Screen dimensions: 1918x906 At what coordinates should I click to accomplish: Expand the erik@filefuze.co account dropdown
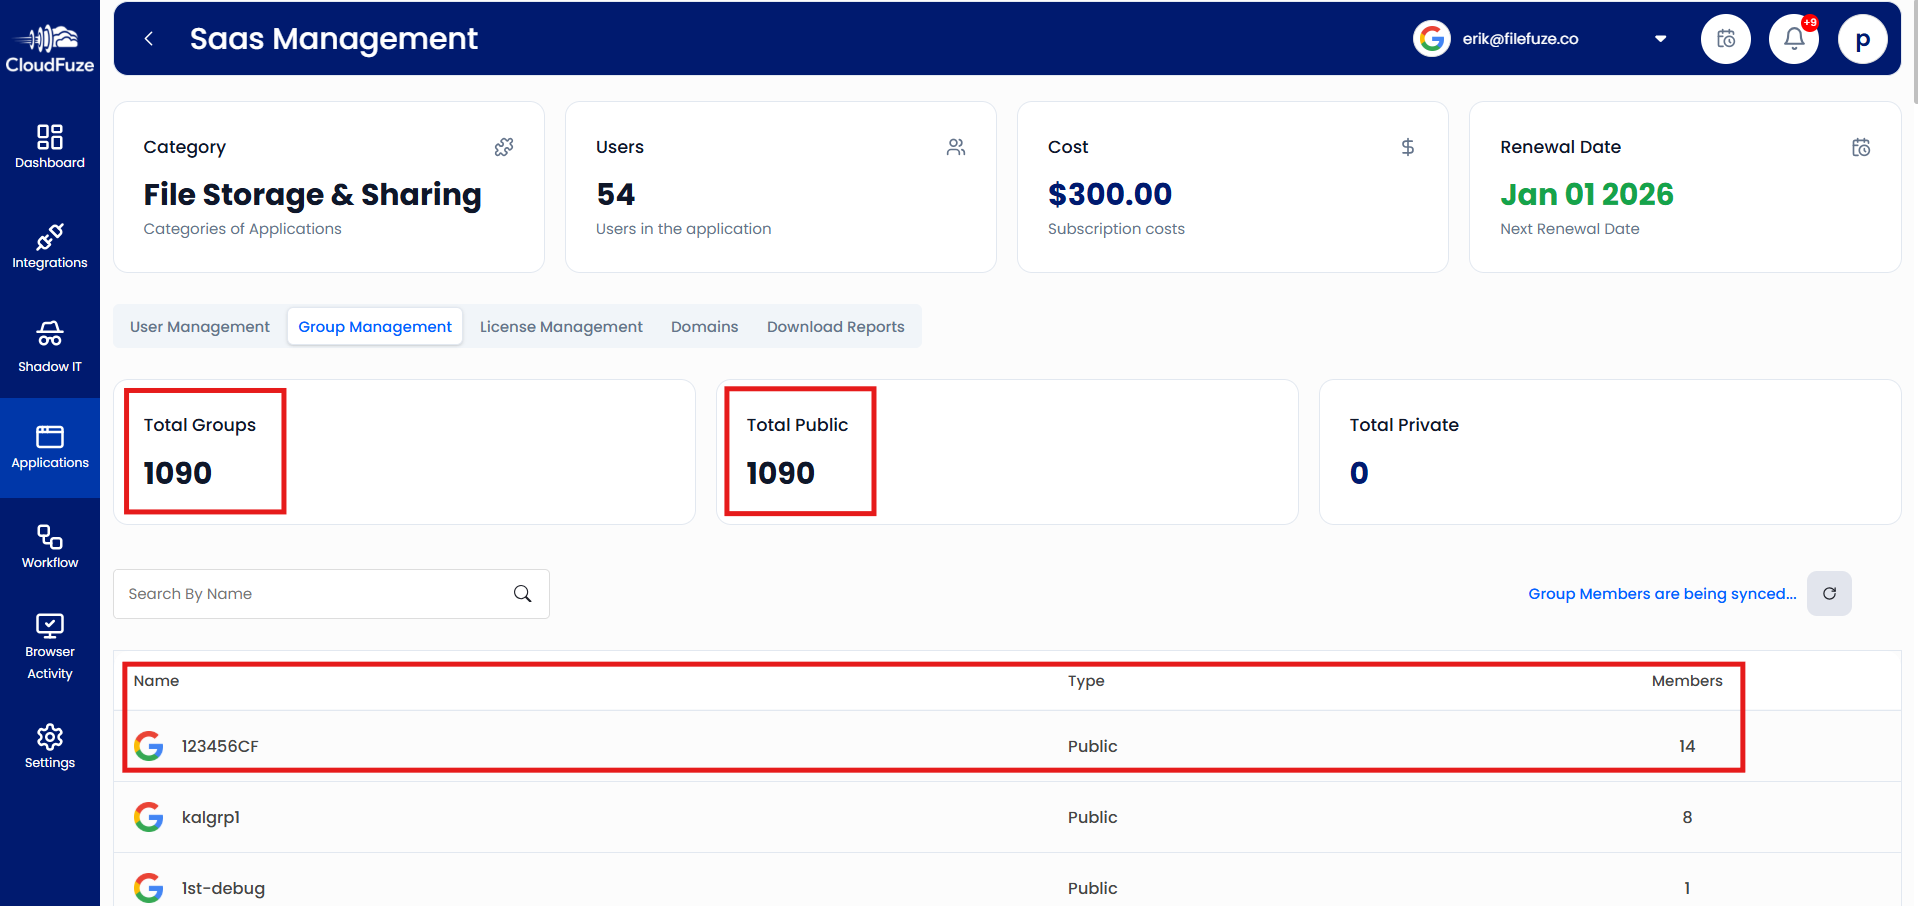pyautogui.click(x=1660, y=38)
